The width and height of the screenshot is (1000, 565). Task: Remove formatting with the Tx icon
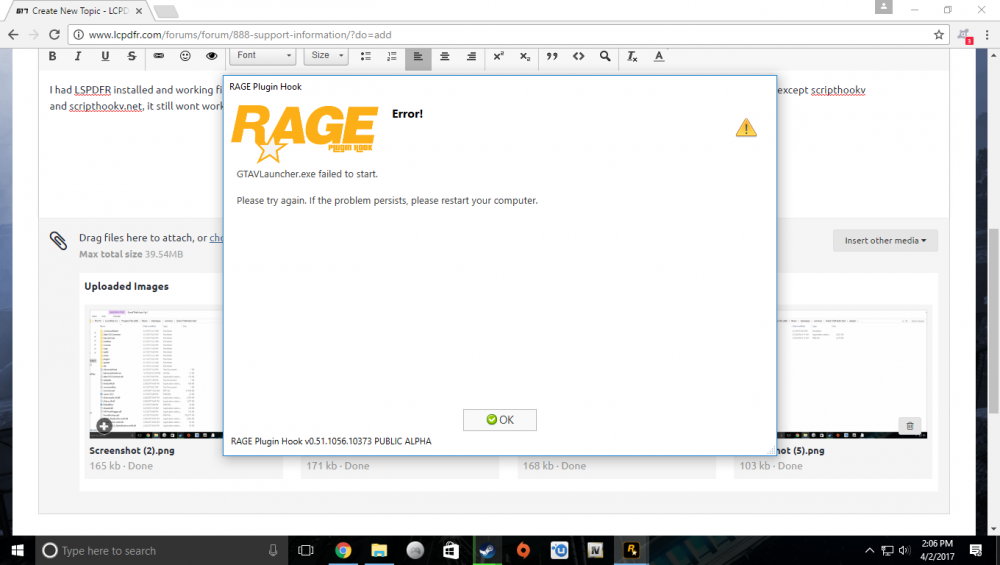tap(632, 56)
